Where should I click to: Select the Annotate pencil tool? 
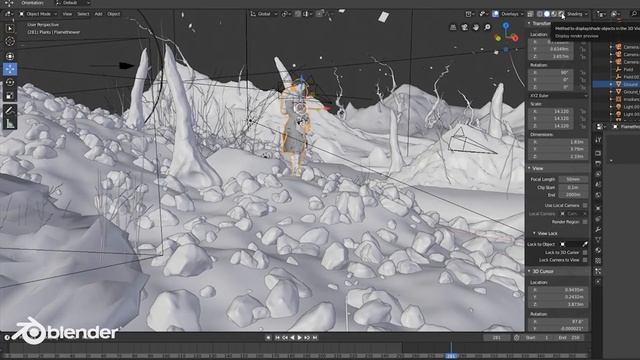tap(10, 110)
